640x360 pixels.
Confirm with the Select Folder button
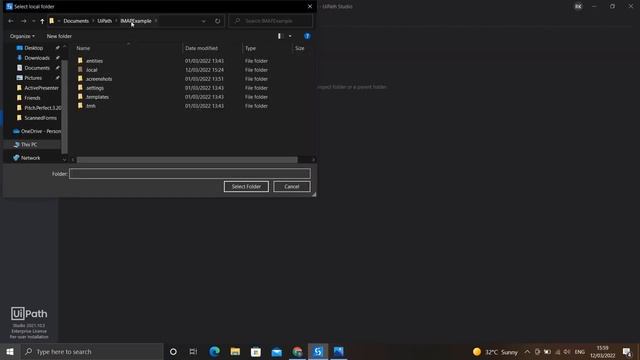(x=246, y=187)
